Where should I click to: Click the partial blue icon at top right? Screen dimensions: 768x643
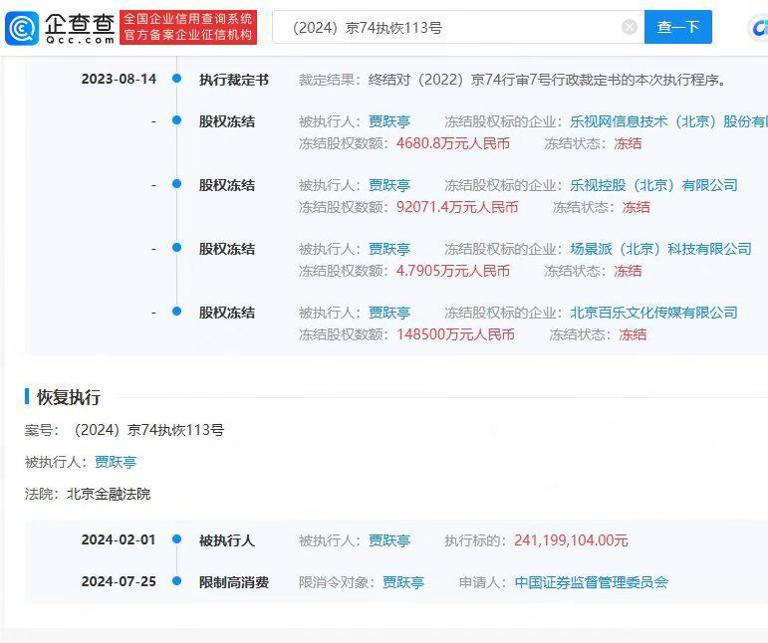pyautogui.click(x=759, y=28)
